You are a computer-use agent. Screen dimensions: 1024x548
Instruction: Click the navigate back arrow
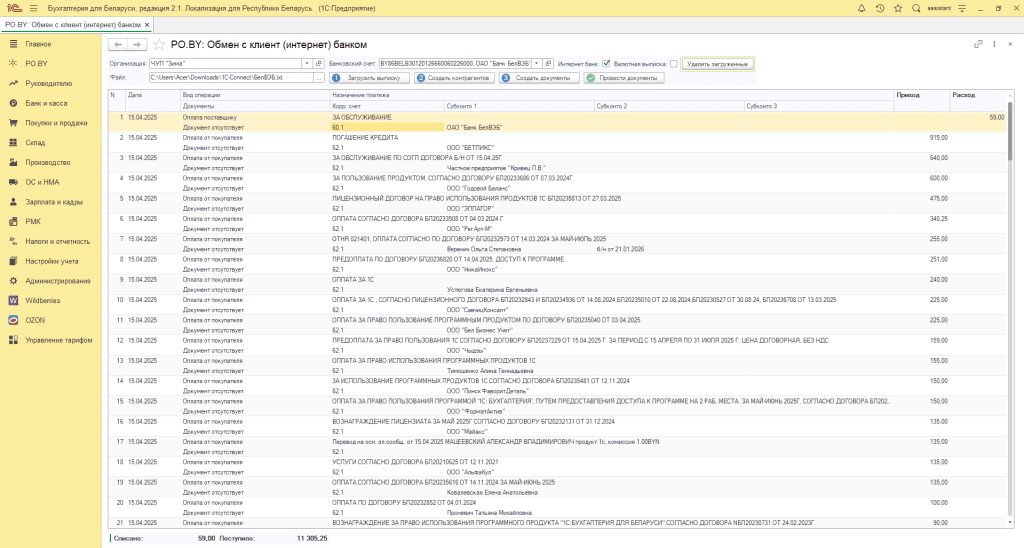point(116,45)
